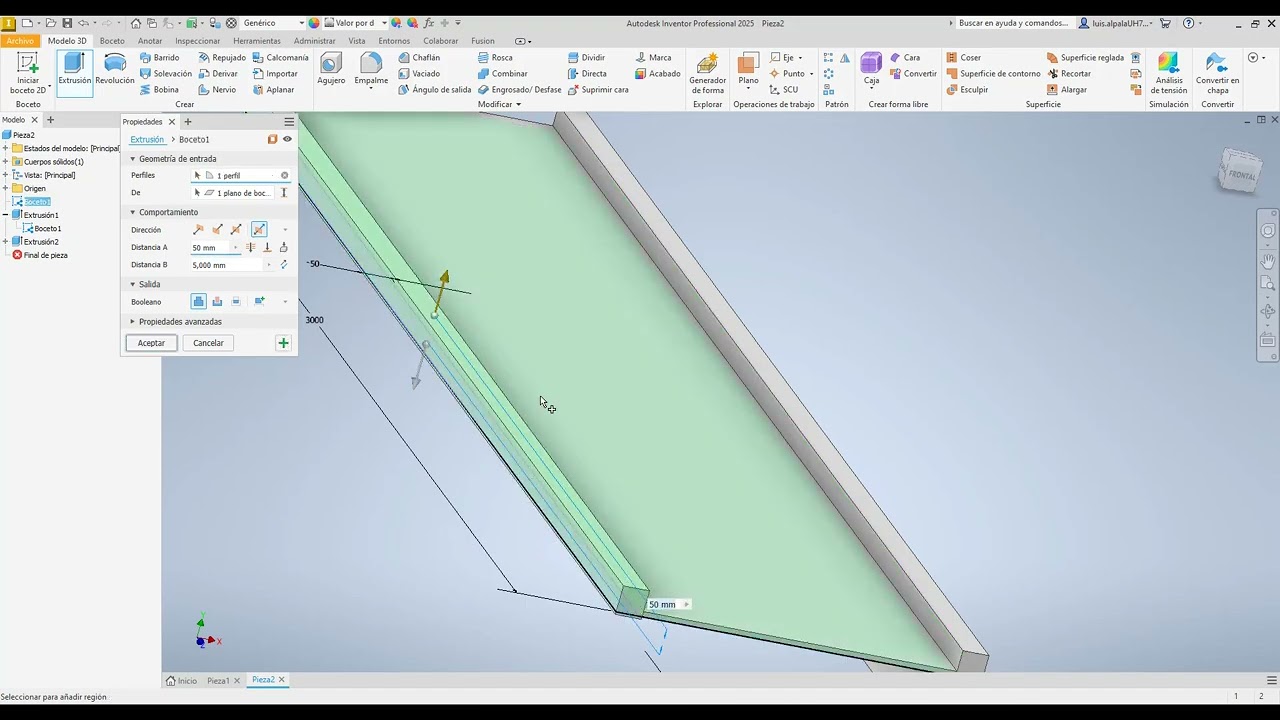Expand the Extrusión2 tree node
The width and height of the screenshot is (1280, 720).
pos(5,242)
